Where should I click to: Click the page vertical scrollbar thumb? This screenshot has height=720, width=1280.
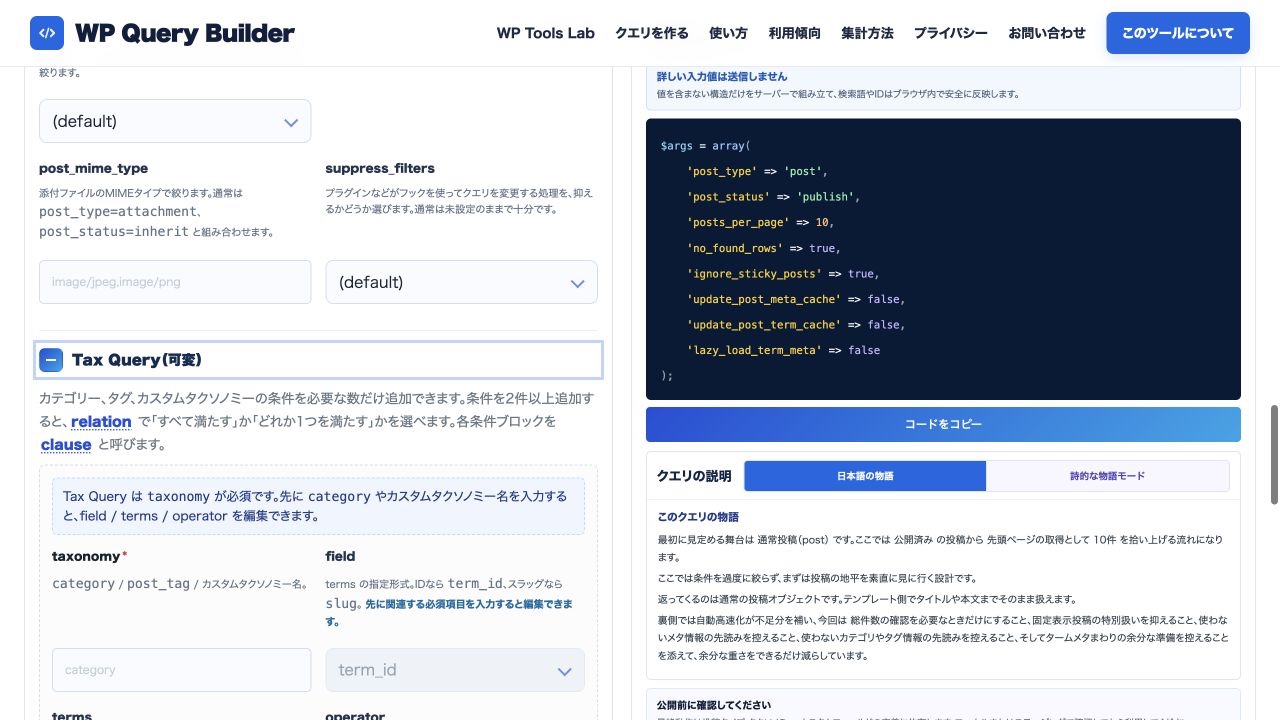click(x=1274, y=455)
